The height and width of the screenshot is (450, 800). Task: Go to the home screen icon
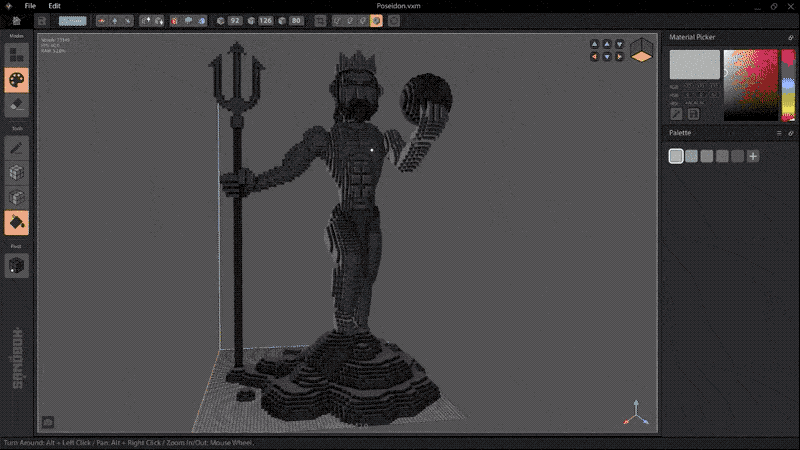tap(16, 21)
